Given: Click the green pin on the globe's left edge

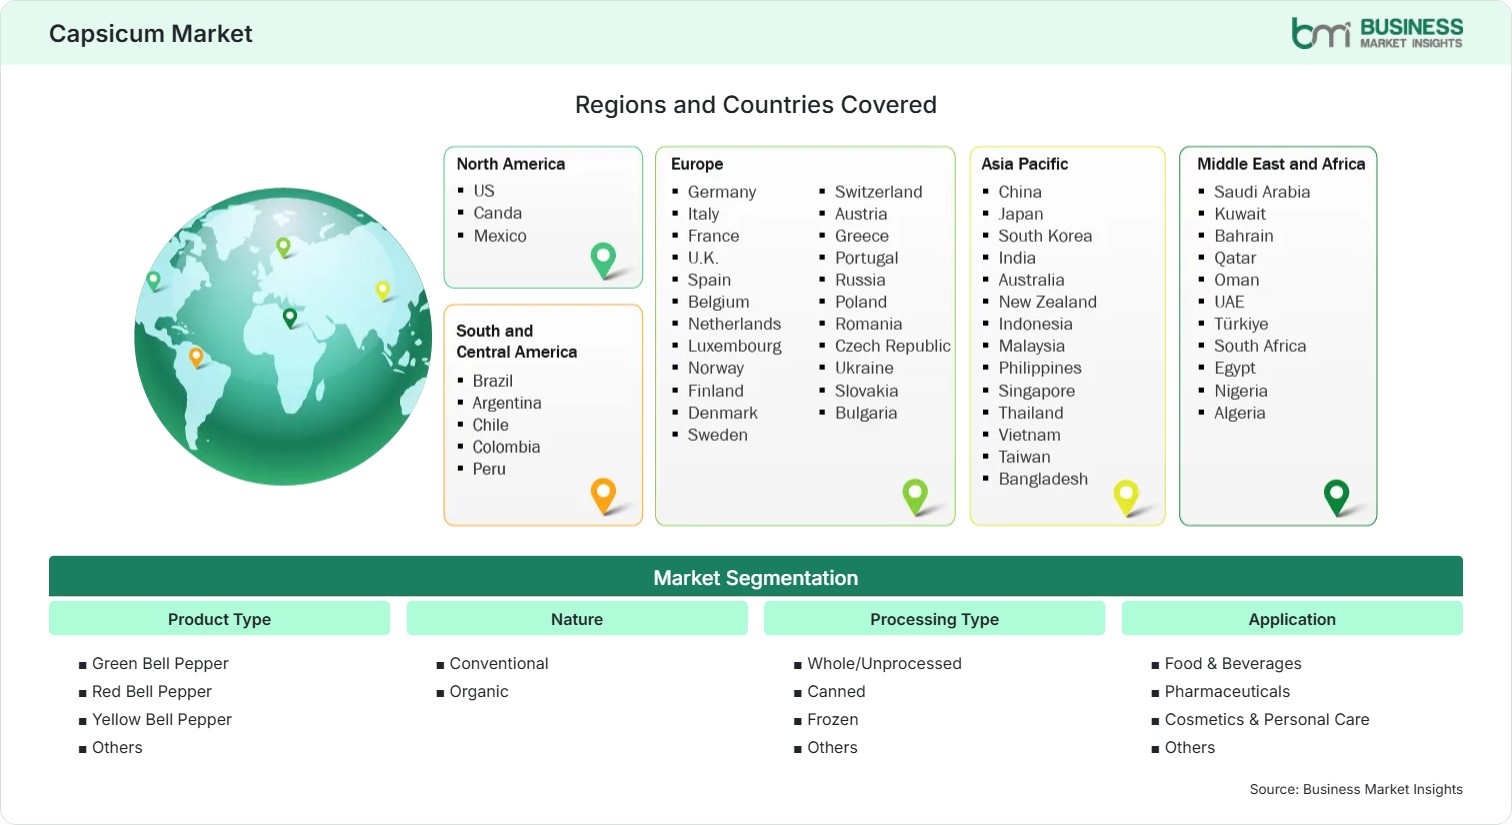Looking at the screenshot, I should point(153,281).
